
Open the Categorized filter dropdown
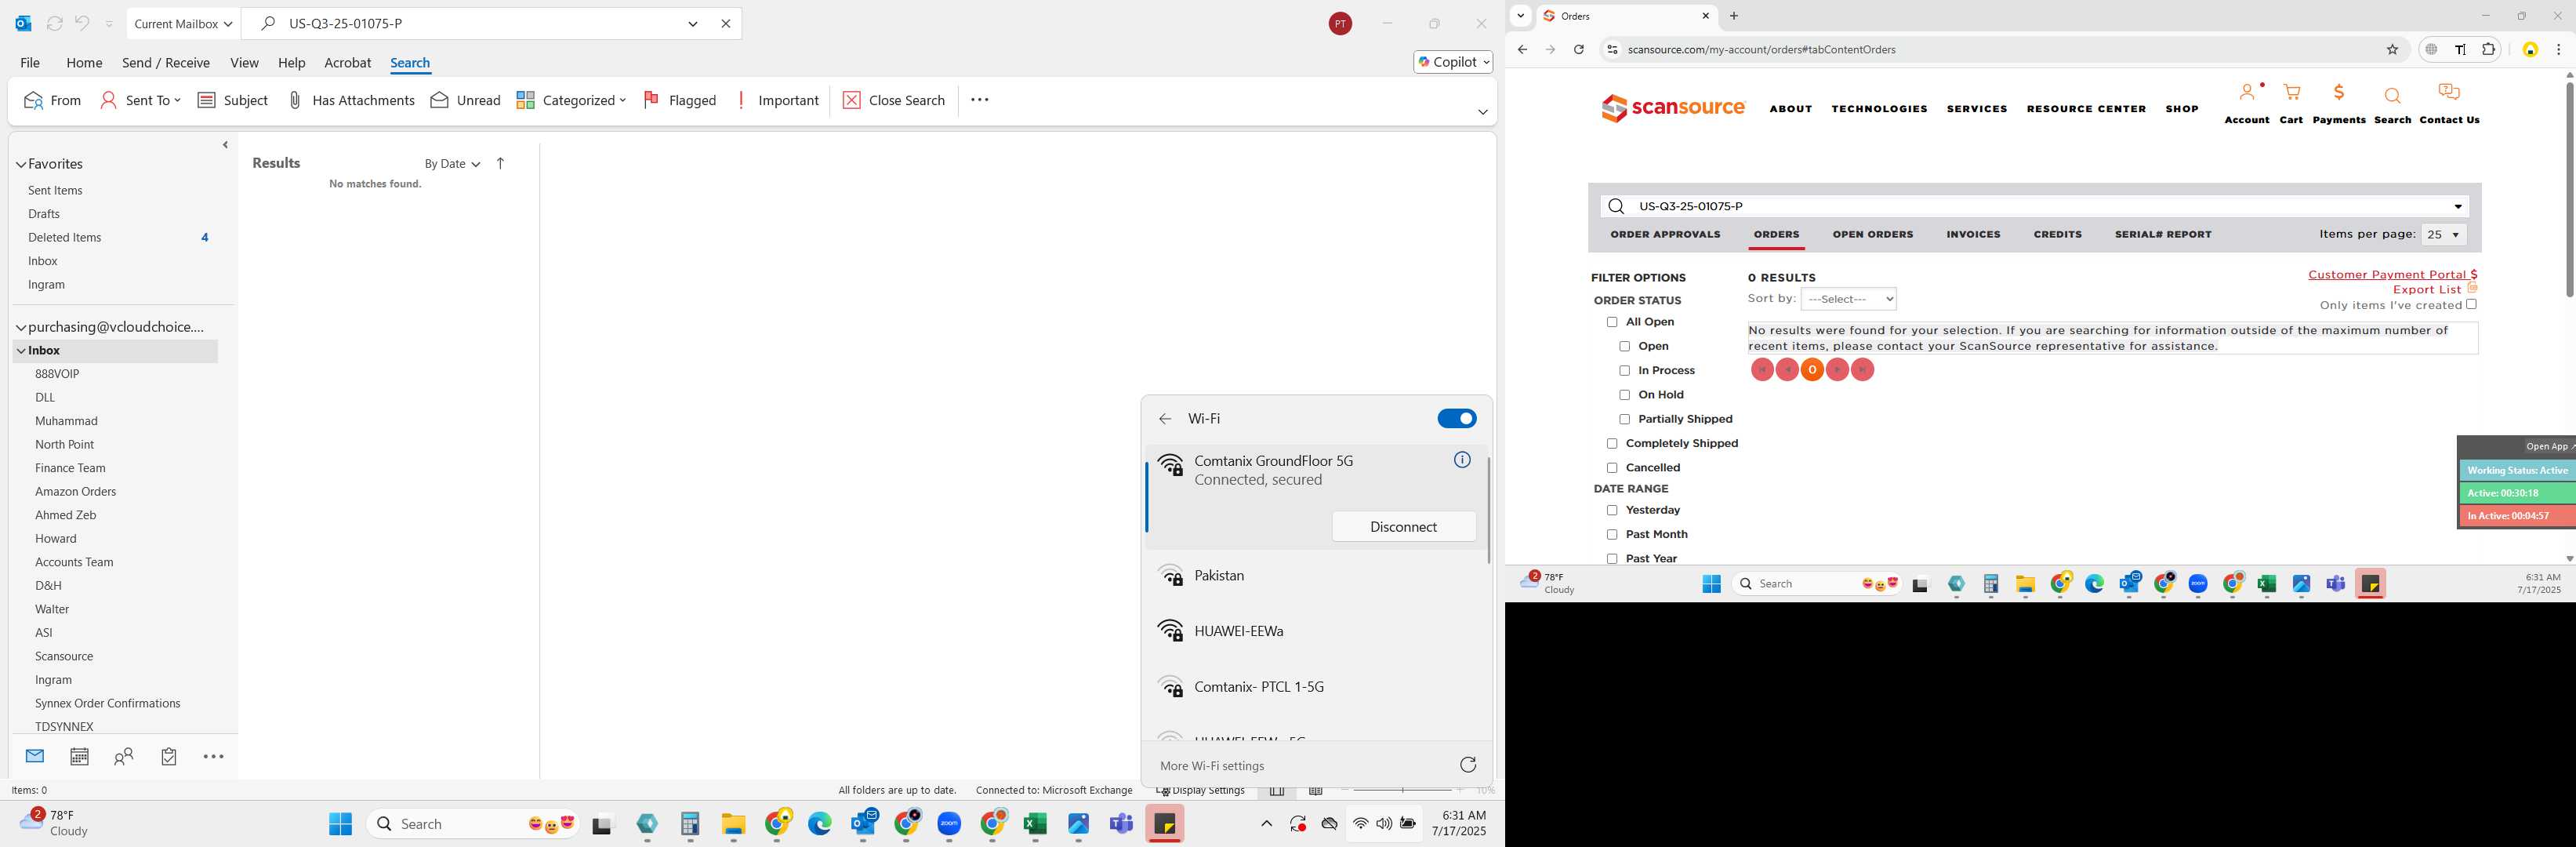click(571, 100)
